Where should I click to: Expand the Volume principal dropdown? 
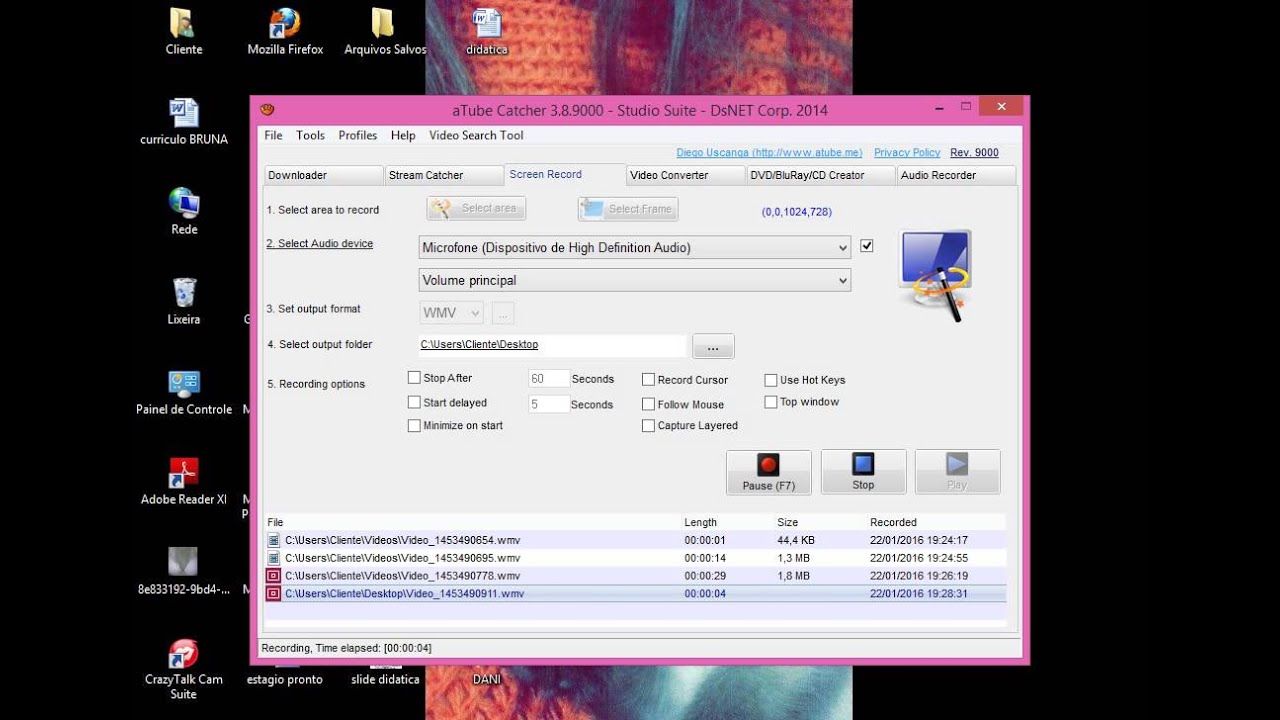635,281
